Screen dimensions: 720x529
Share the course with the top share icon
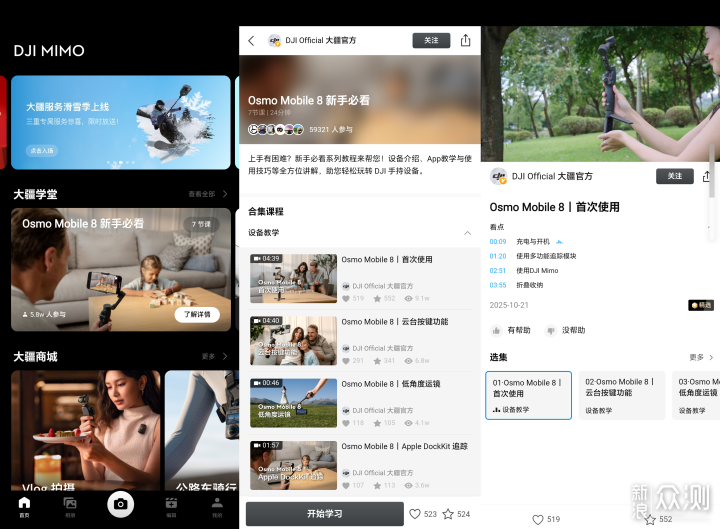(465, 40)
